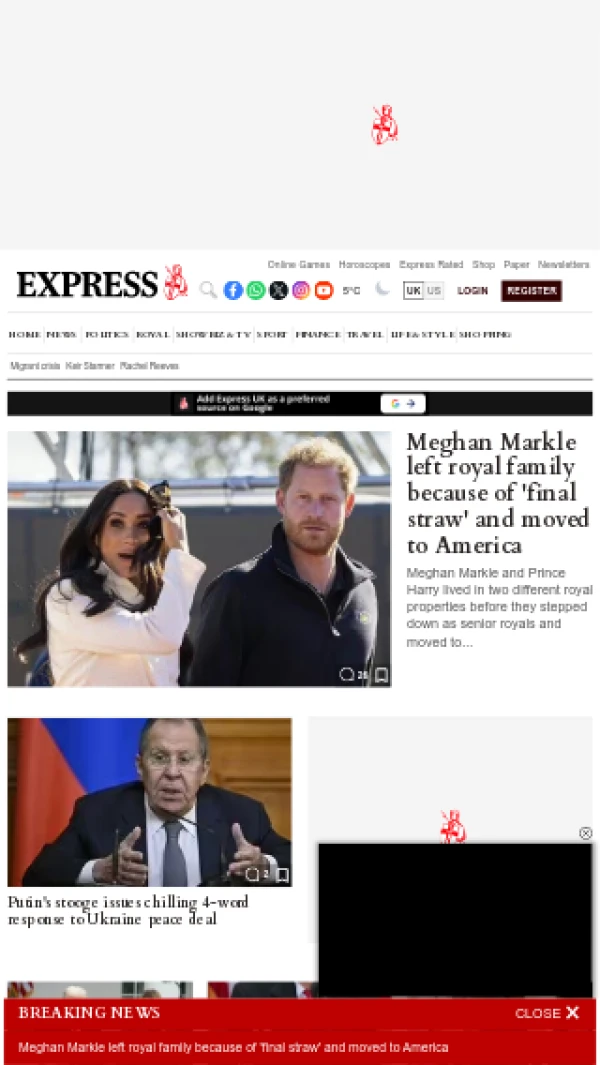The width and height of the screenshot is (600, 1065).
Task: Open the Showbiz & TV menu section
Action: (x=213, y=334)
